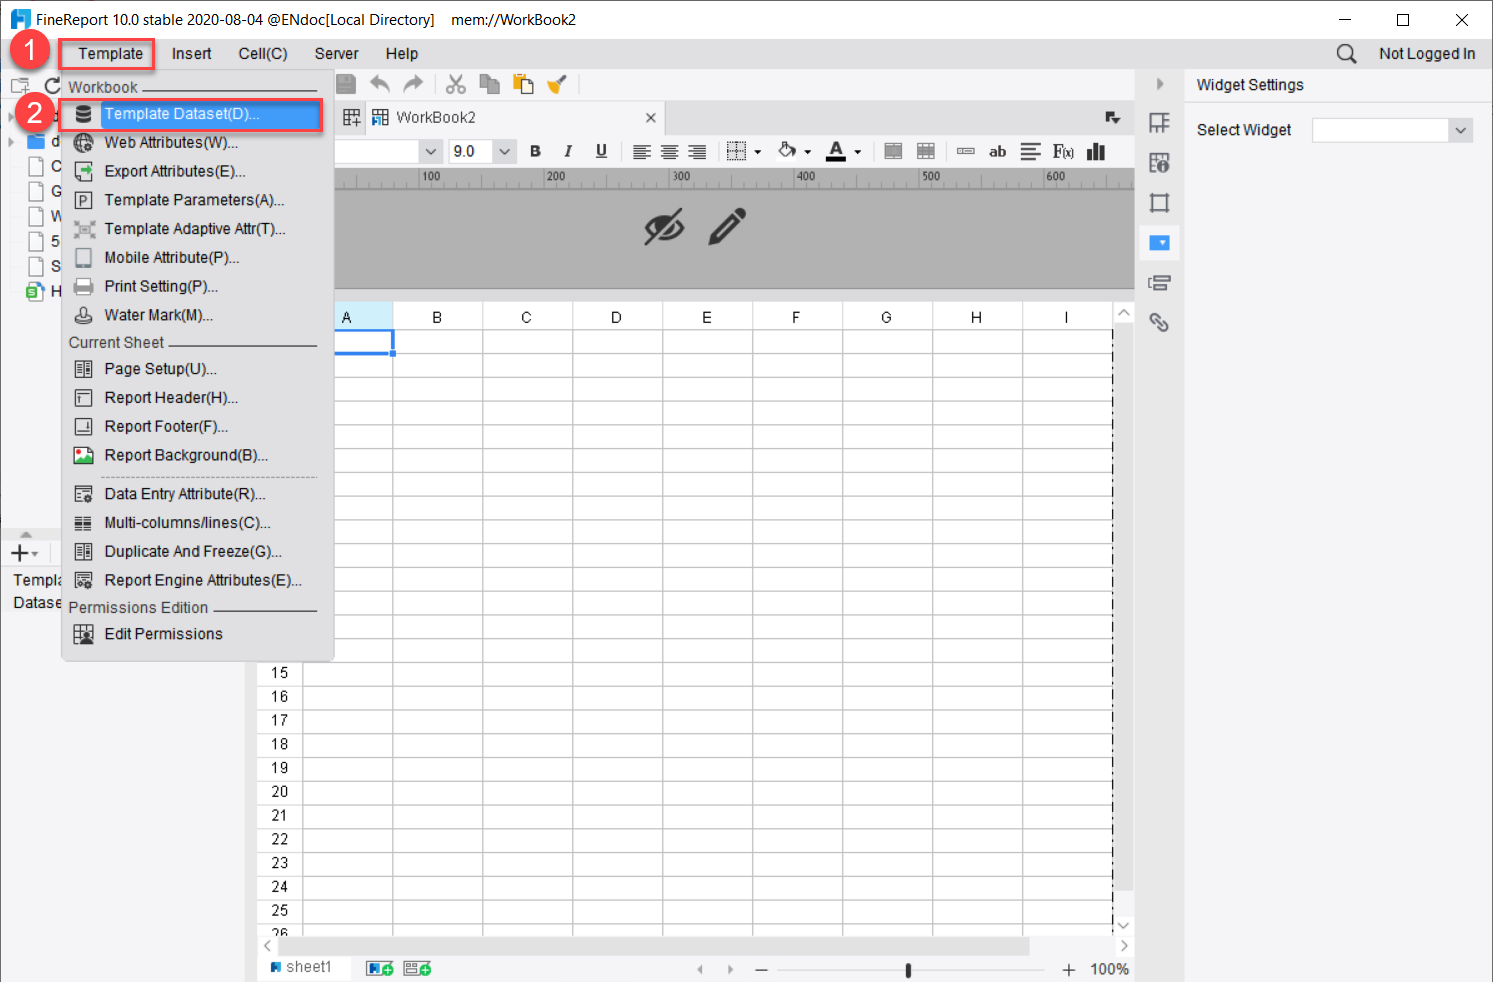Toggle the eye visibility icon above the grid
Viewport: 1493px width, 982px height.
click(x=664, y=227)
